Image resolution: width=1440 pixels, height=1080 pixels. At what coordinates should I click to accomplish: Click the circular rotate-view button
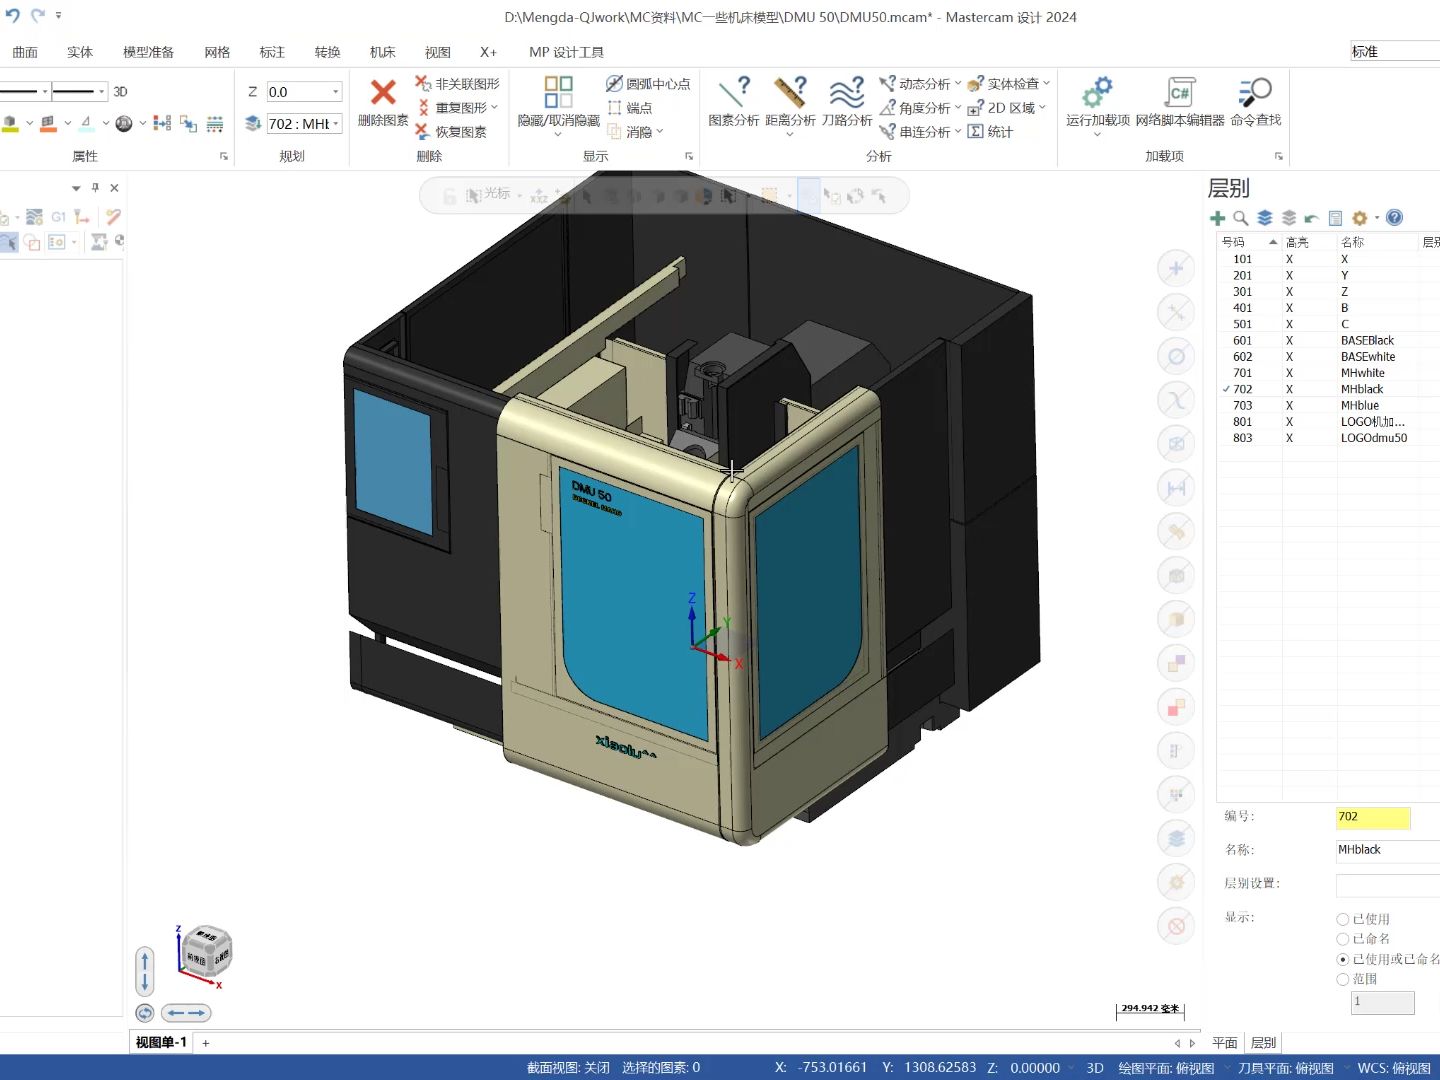[x=145, y=1013]
